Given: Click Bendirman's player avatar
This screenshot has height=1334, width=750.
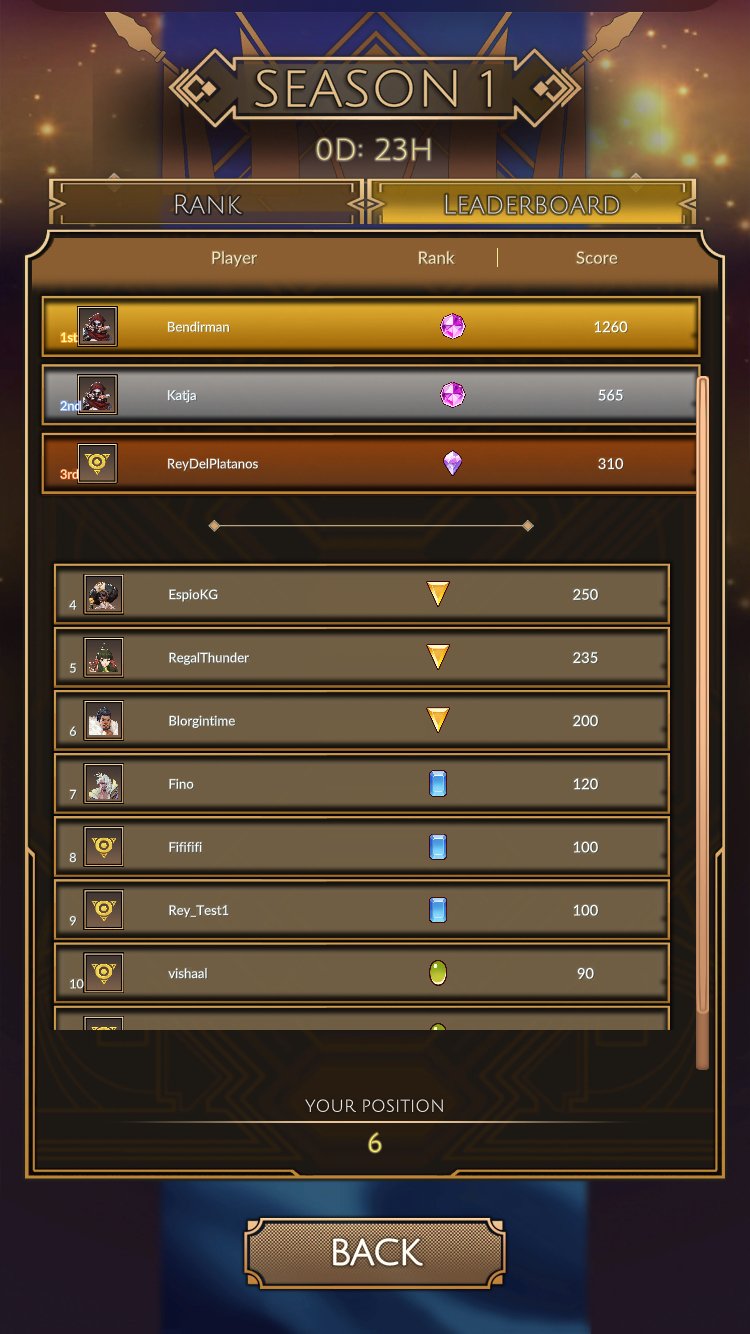Looking at the screenshot, I should pyautogui.click(x=97, y=326).
